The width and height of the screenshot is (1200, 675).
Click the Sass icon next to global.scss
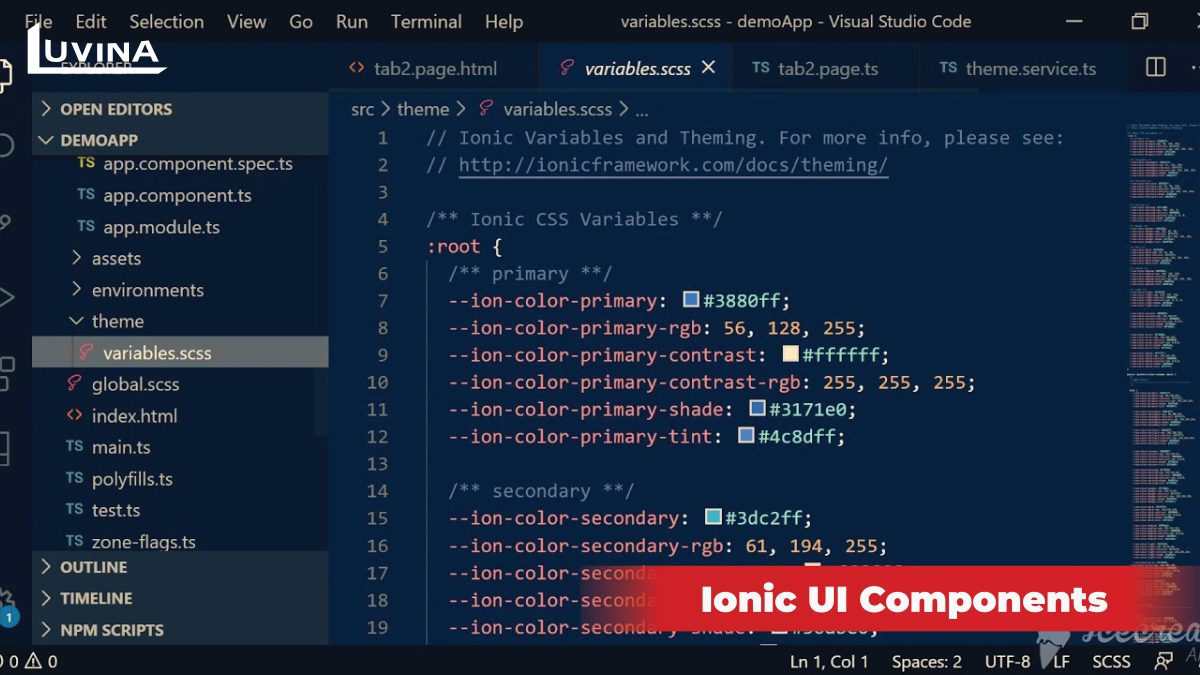(74, 383)
